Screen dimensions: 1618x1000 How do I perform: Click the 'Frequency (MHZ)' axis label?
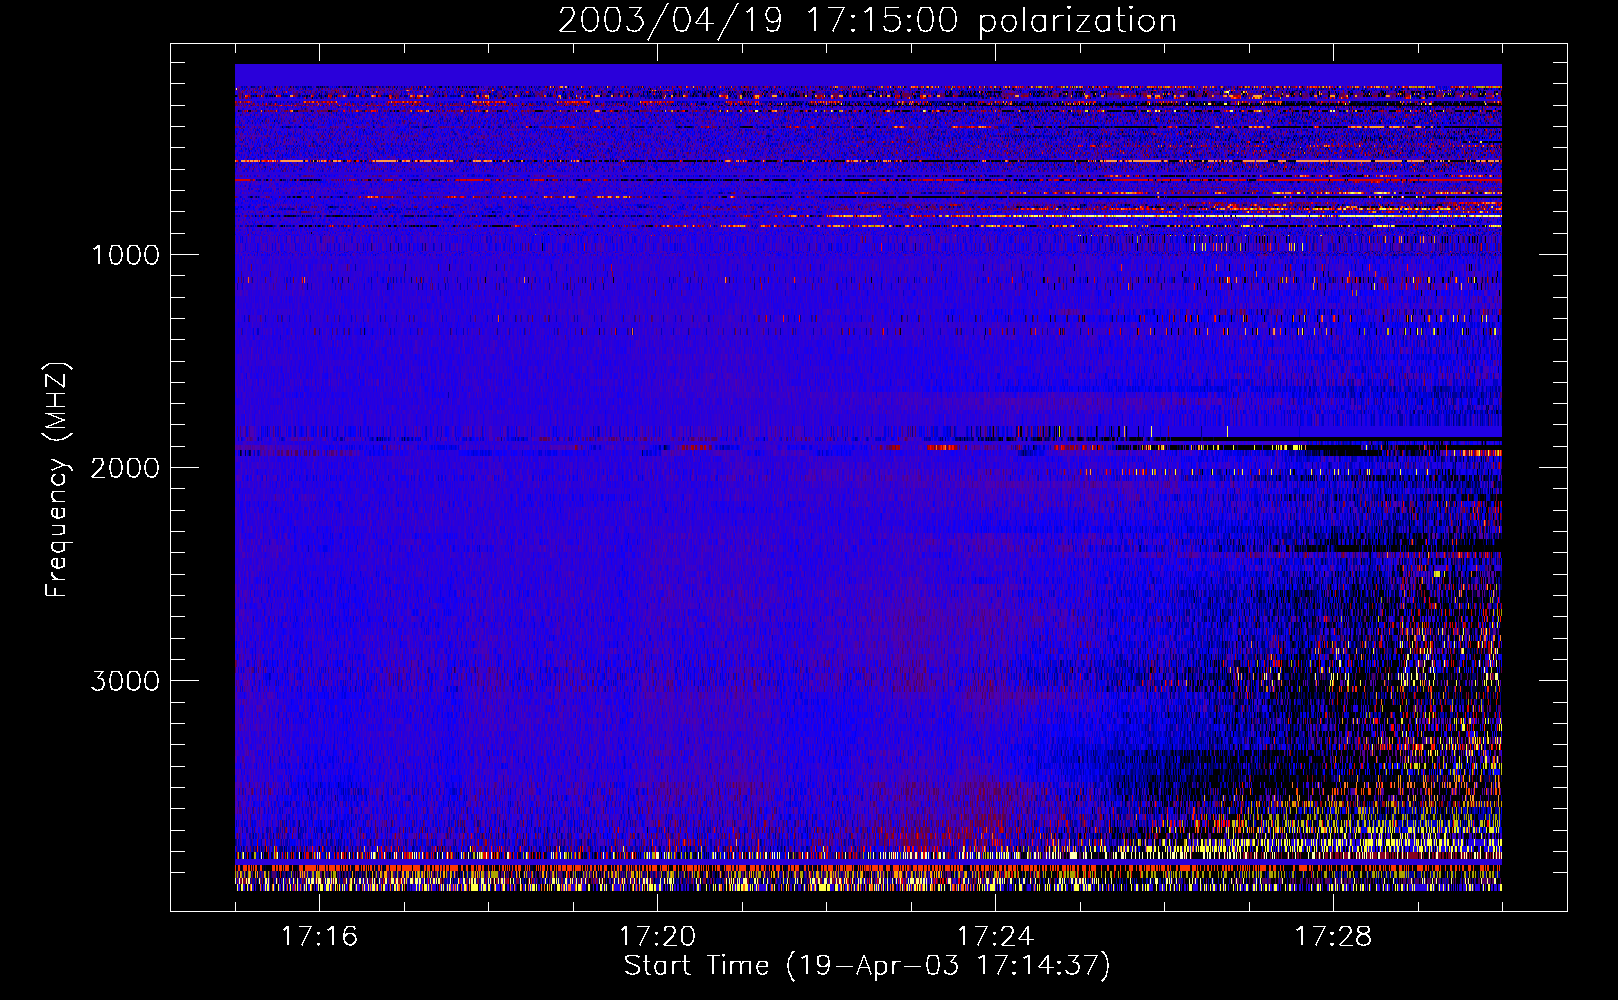pos(58,480)
